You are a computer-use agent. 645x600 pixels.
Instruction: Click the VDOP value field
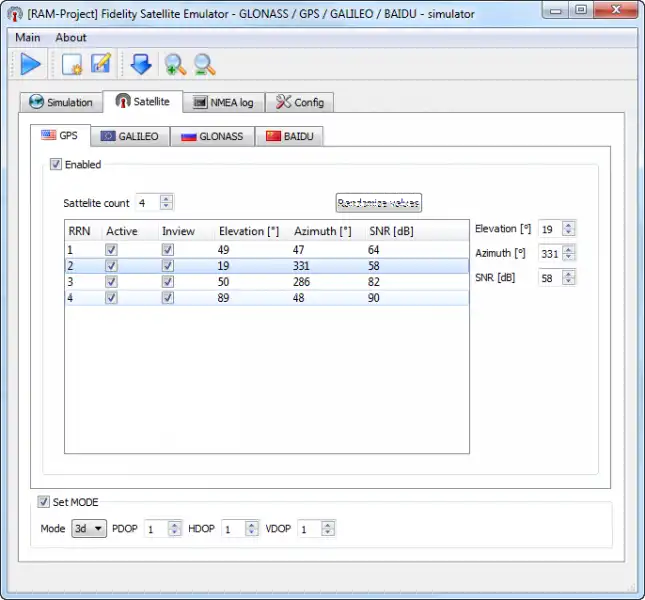[x=309, y=529]
